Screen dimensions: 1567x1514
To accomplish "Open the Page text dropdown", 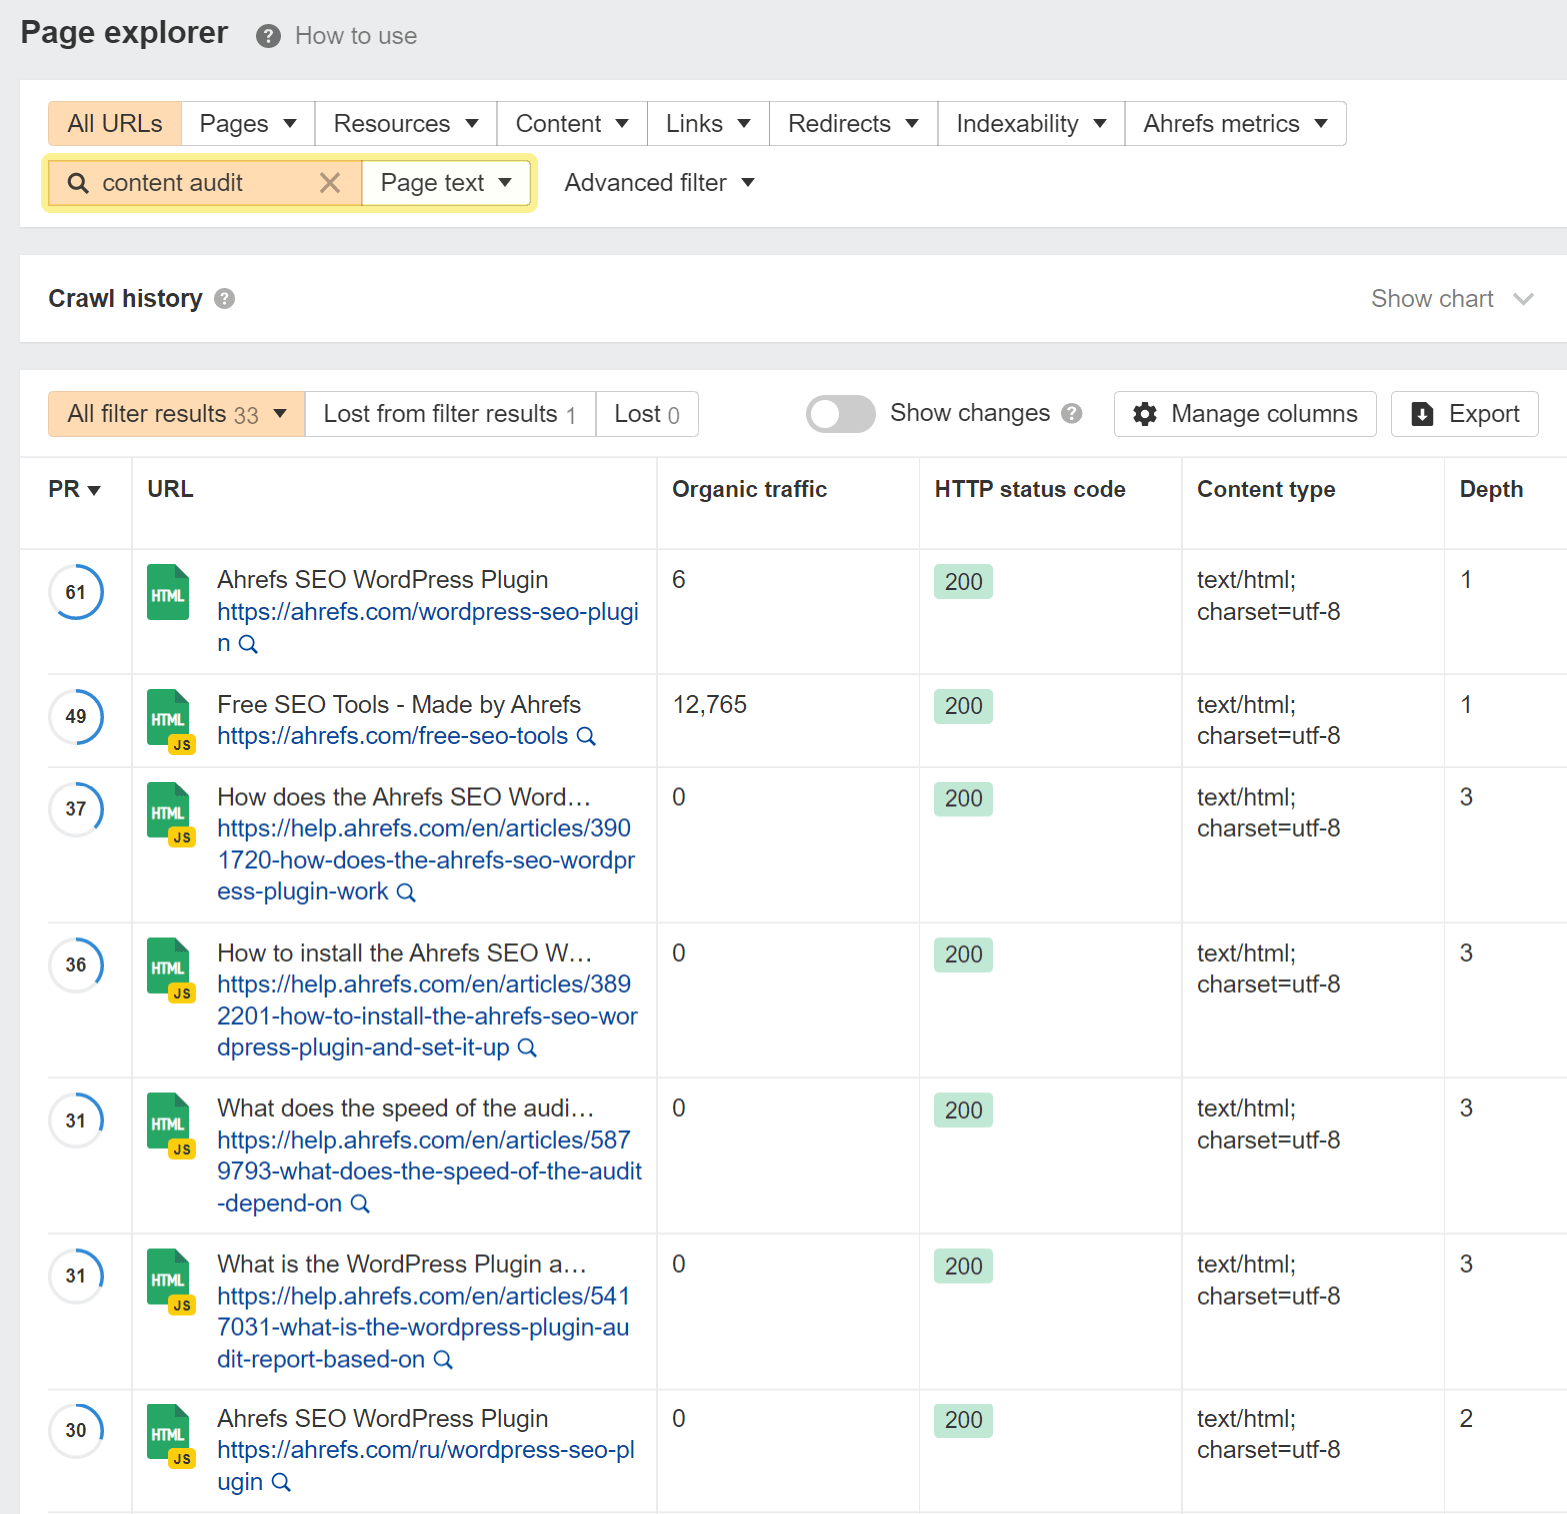I will 445,182.
